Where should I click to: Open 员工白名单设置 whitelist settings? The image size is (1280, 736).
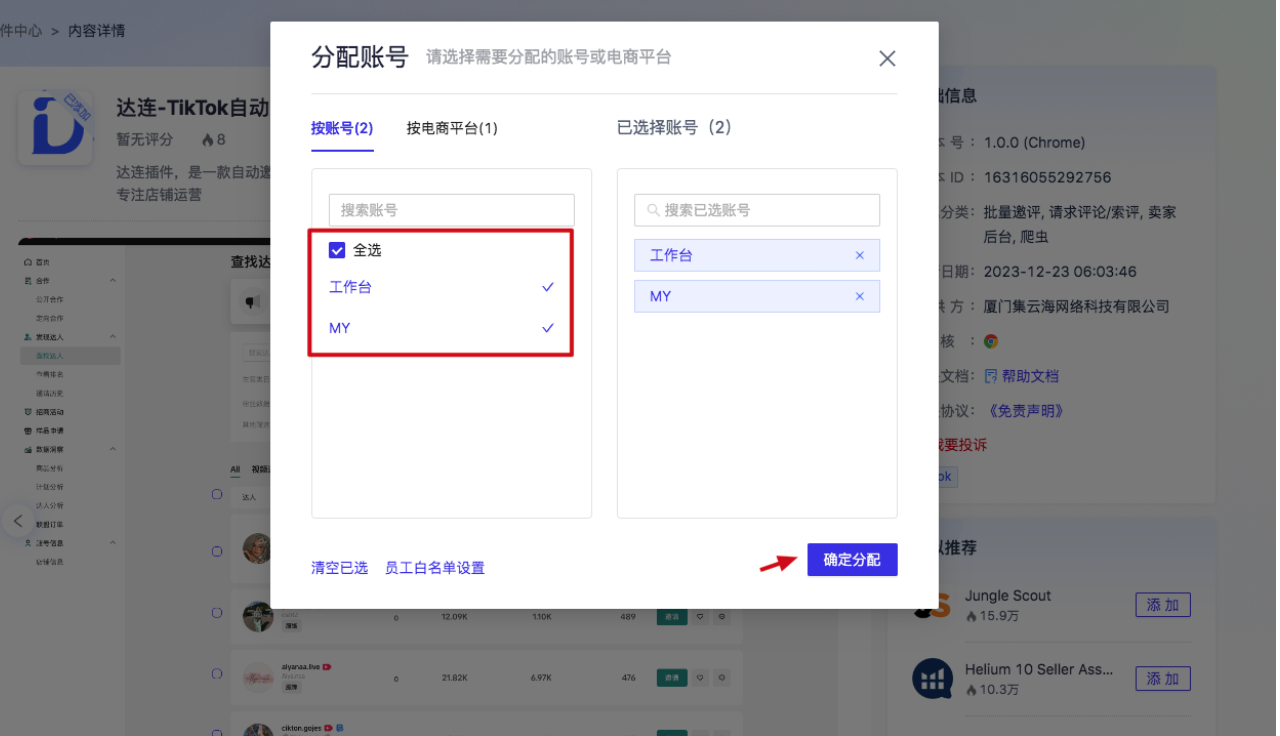pyautogui.click(x=435, y=568)
